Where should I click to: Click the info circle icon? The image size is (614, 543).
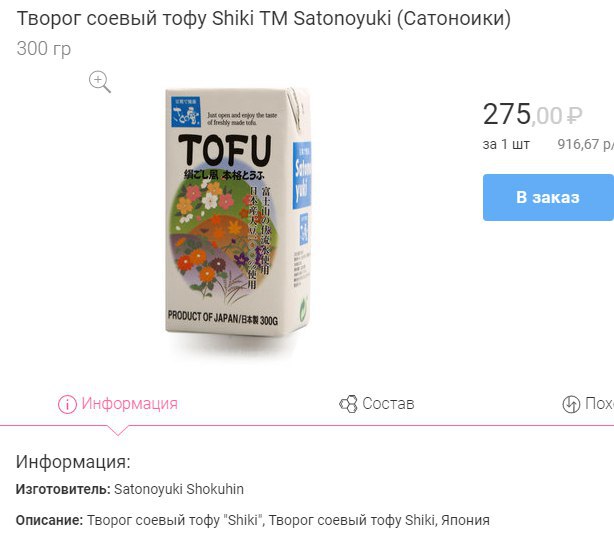67,404
